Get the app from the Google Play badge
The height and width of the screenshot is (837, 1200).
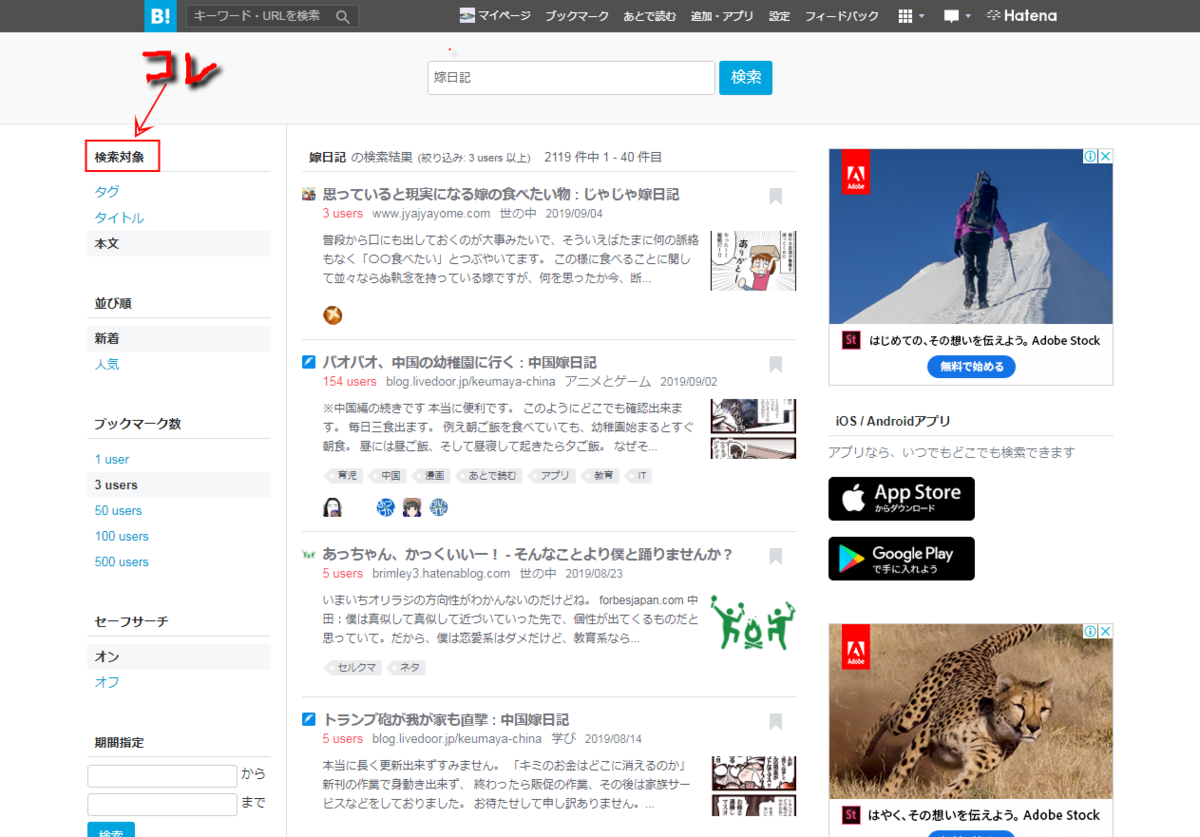pyautogui.click(x=901, y=558)
